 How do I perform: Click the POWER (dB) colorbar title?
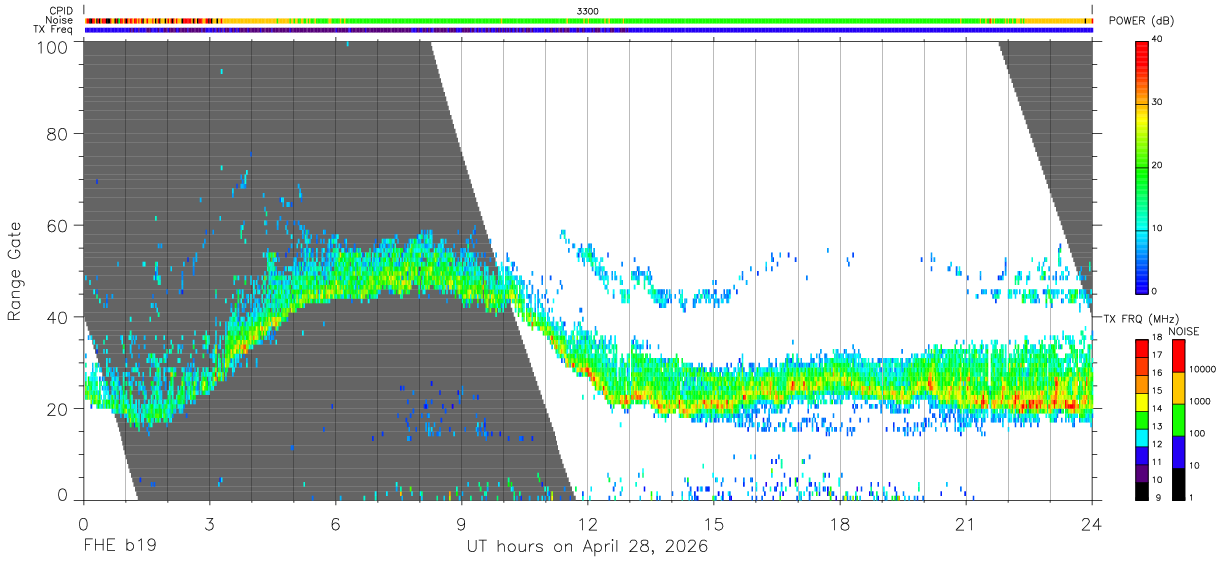pyautogui.click(x=1142, y=21)
